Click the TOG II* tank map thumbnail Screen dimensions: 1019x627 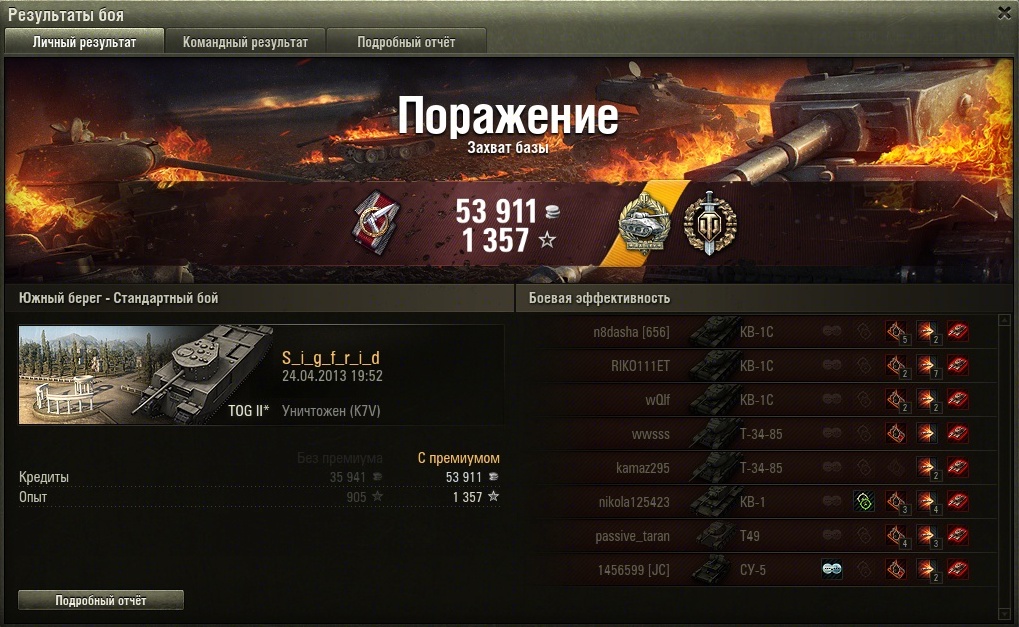coord(146,375)
